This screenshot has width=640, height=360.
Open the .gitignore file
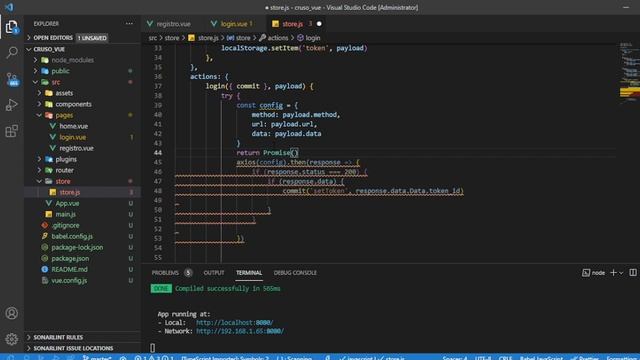65,225
